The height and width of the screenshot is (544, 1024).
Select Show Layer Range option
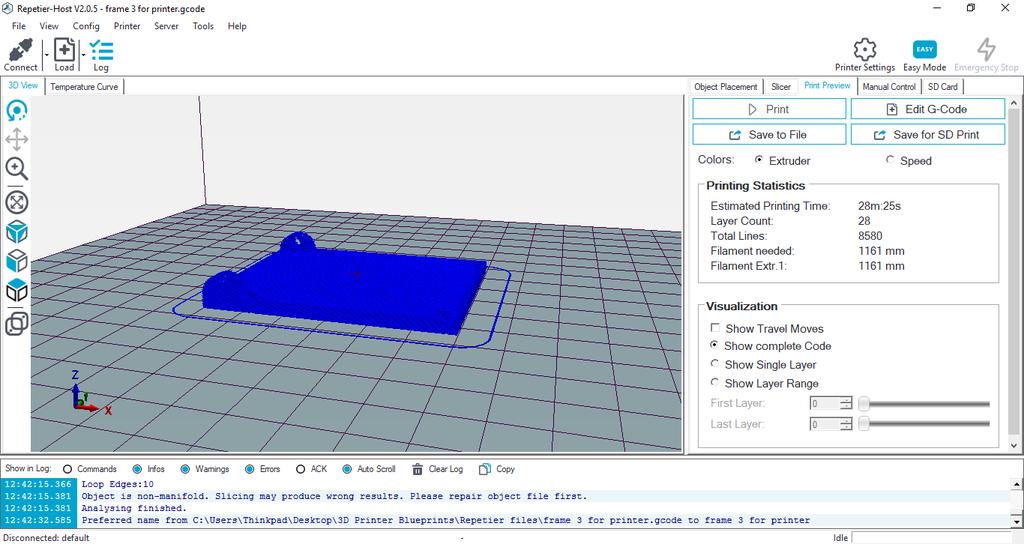click(x=714, y=383)
